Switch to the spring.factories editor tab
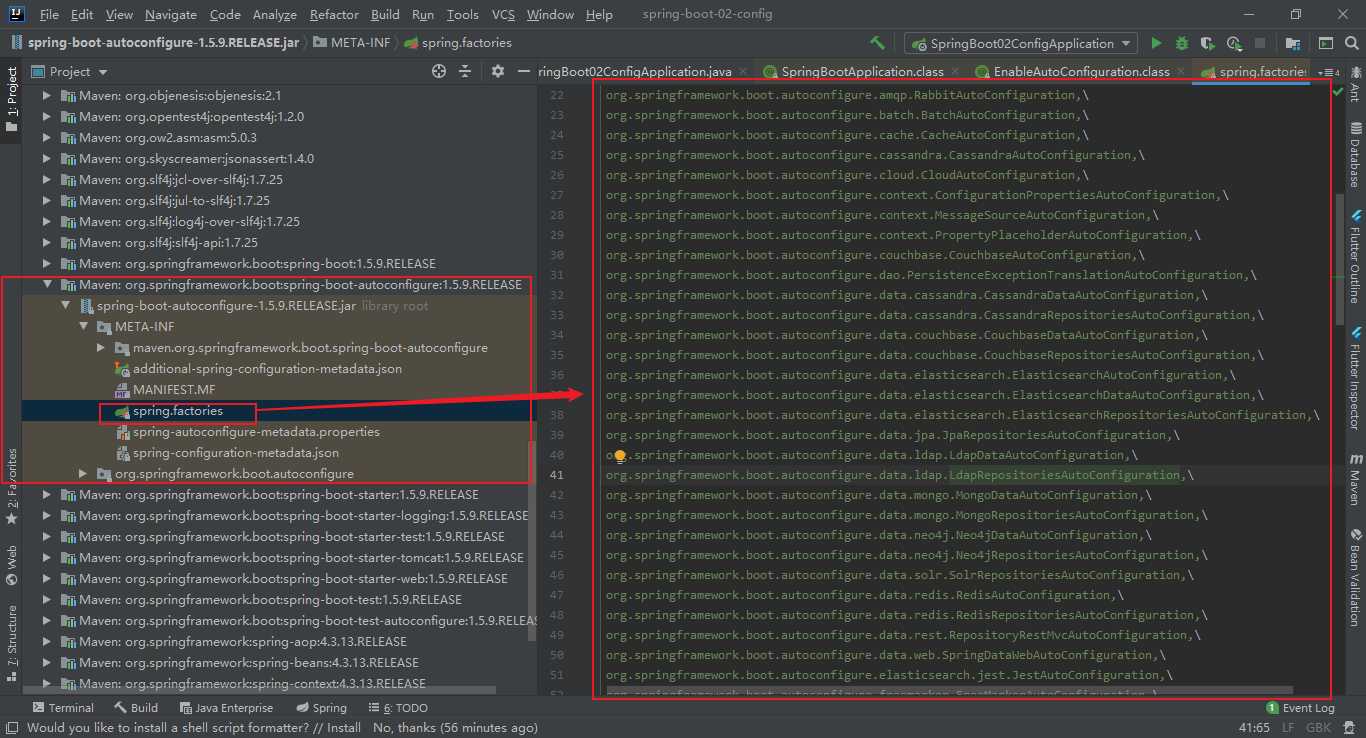Image resolution: width=1366 pixels, height=738 pixels. (1254, 72)
